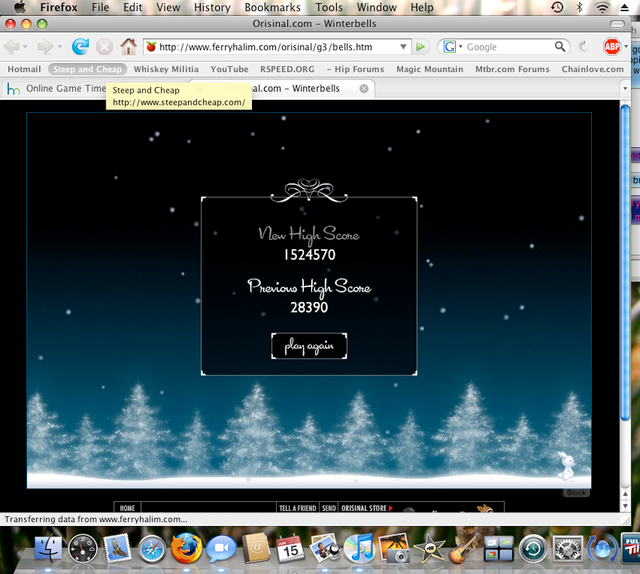Click the scrollbar down arrow

tap(625, 506)
